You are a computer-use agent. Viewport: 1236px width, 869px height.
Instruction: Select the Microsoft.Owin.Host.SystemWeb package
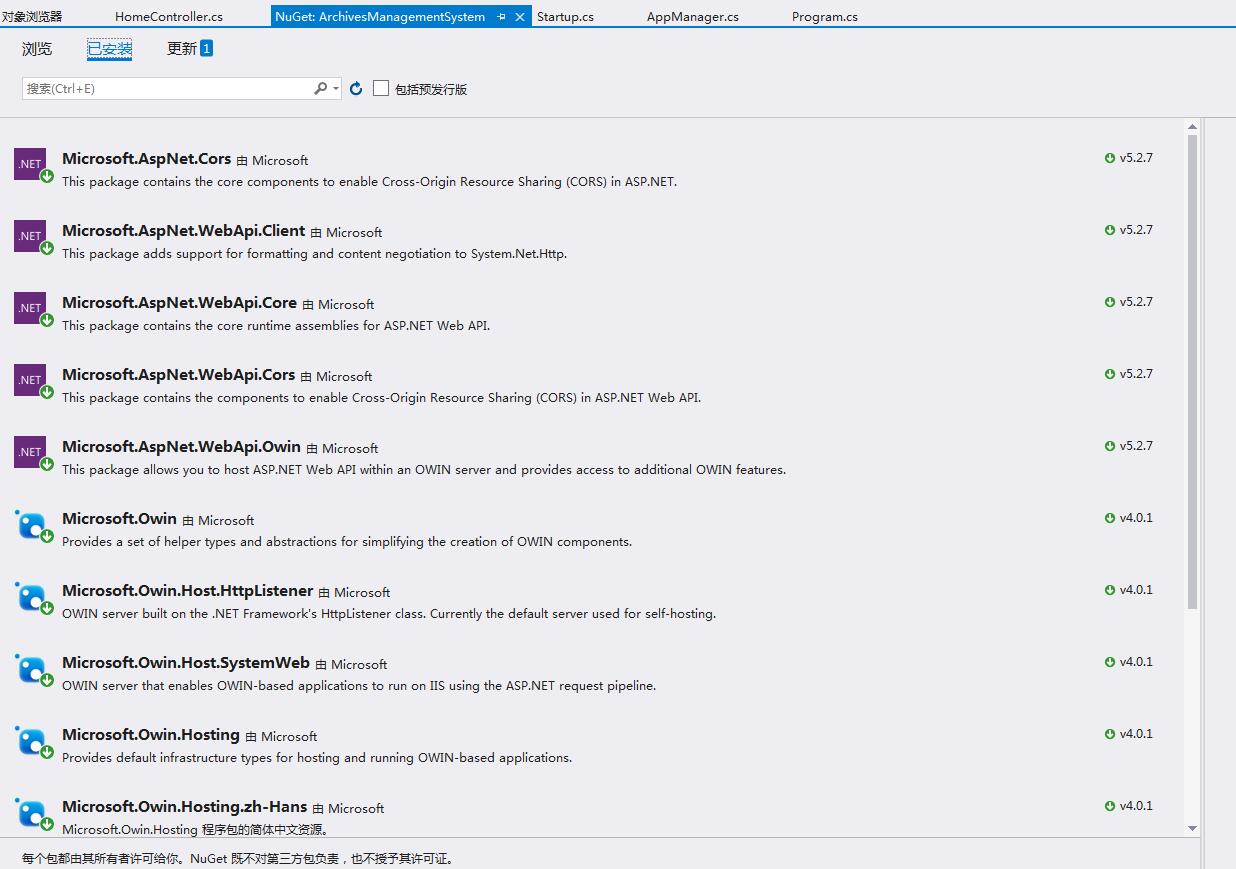point(186,663)
